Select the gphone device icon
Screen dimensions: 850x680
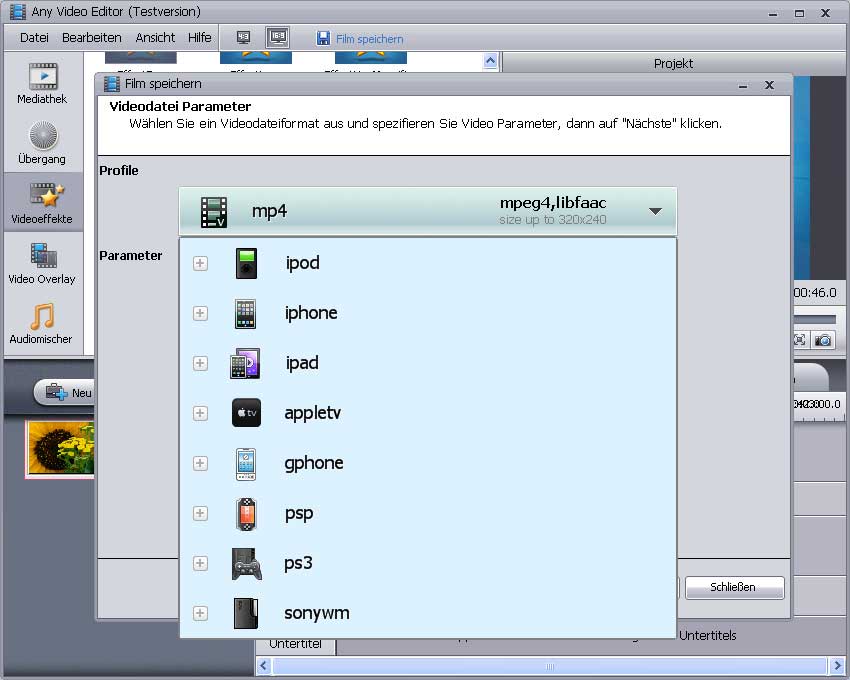coord(246,464)
